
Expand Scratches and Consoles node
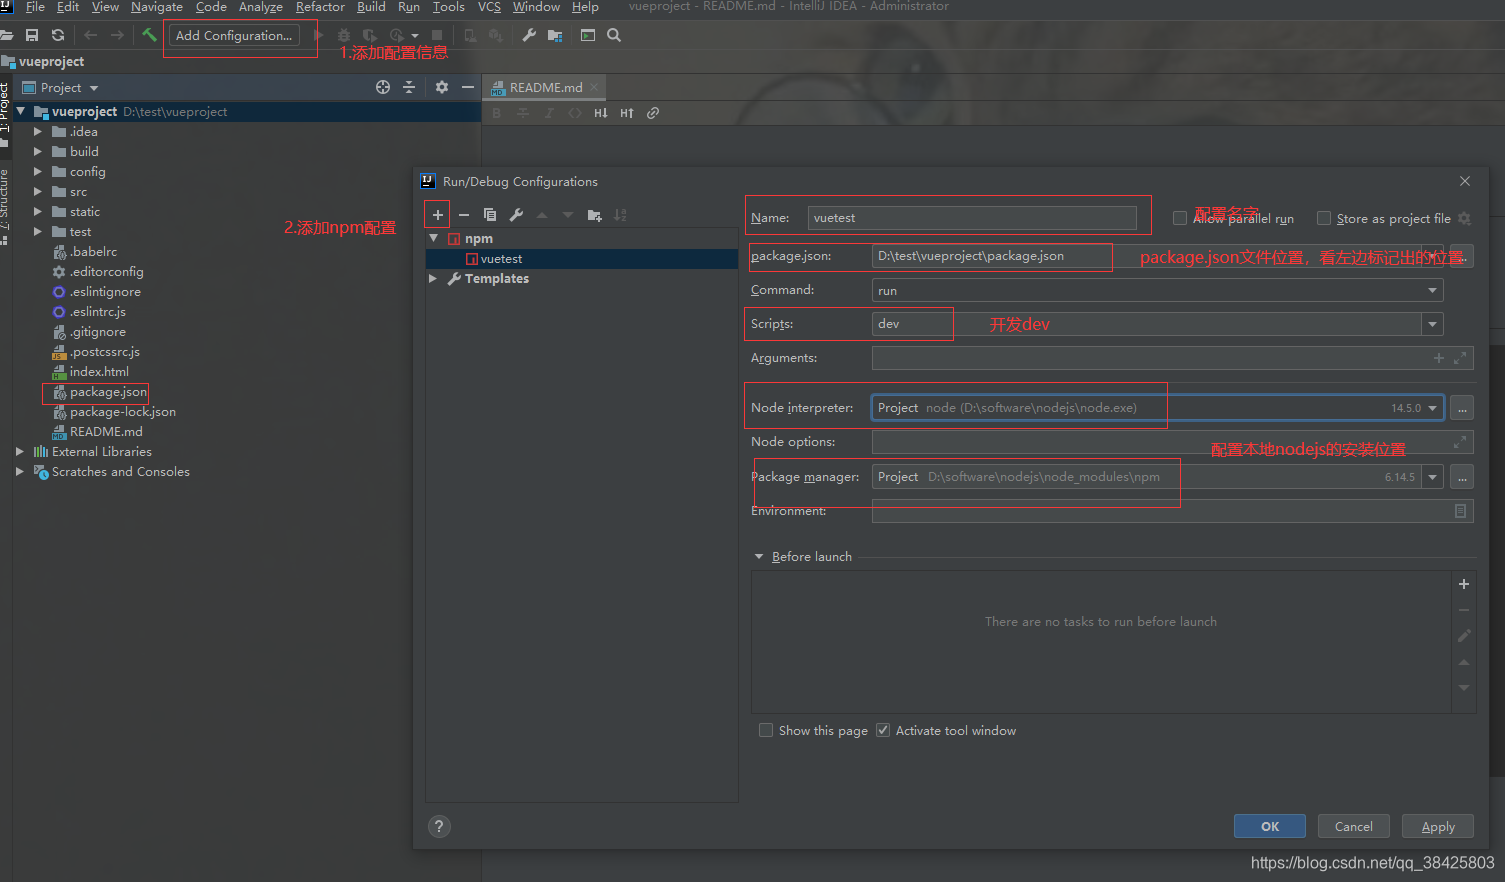coord(19,471)
